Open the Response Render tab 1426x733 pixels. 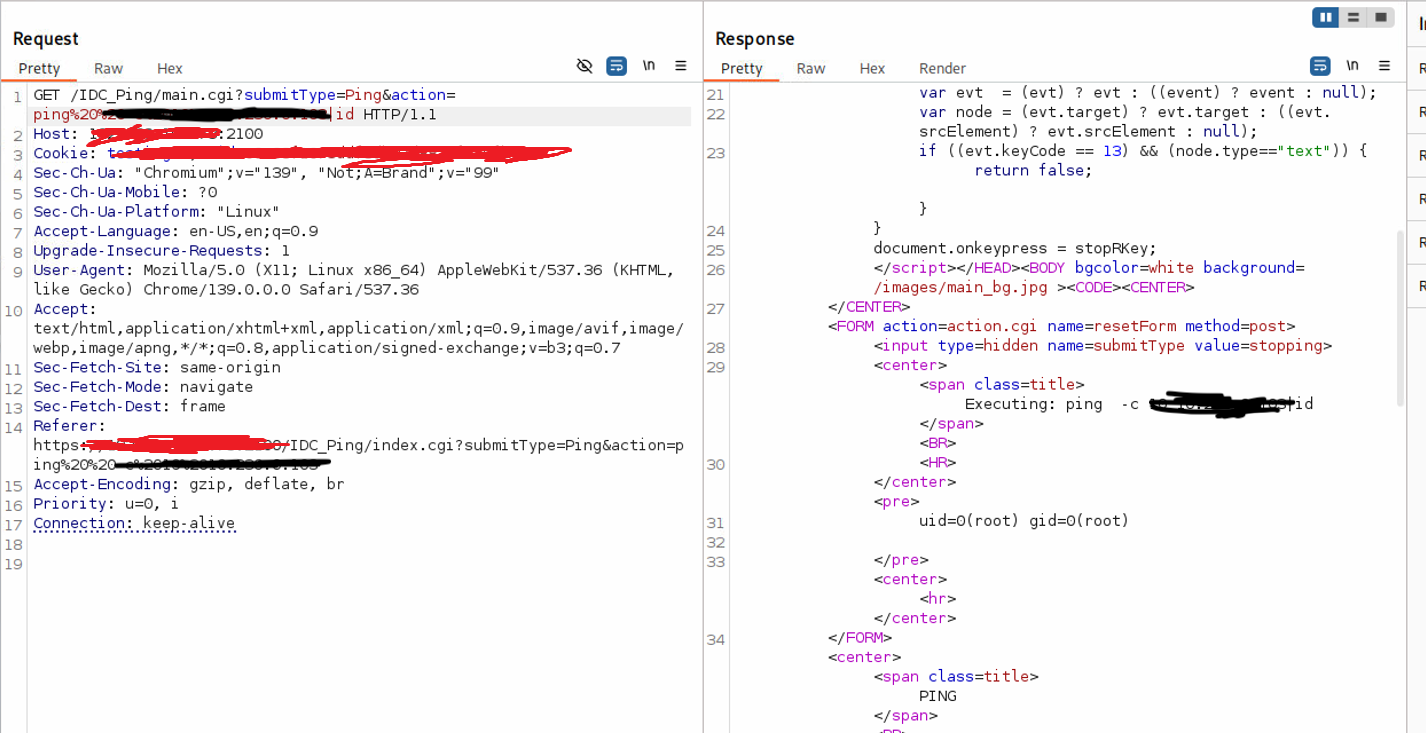pyautogui.click(x=942, y=68)
